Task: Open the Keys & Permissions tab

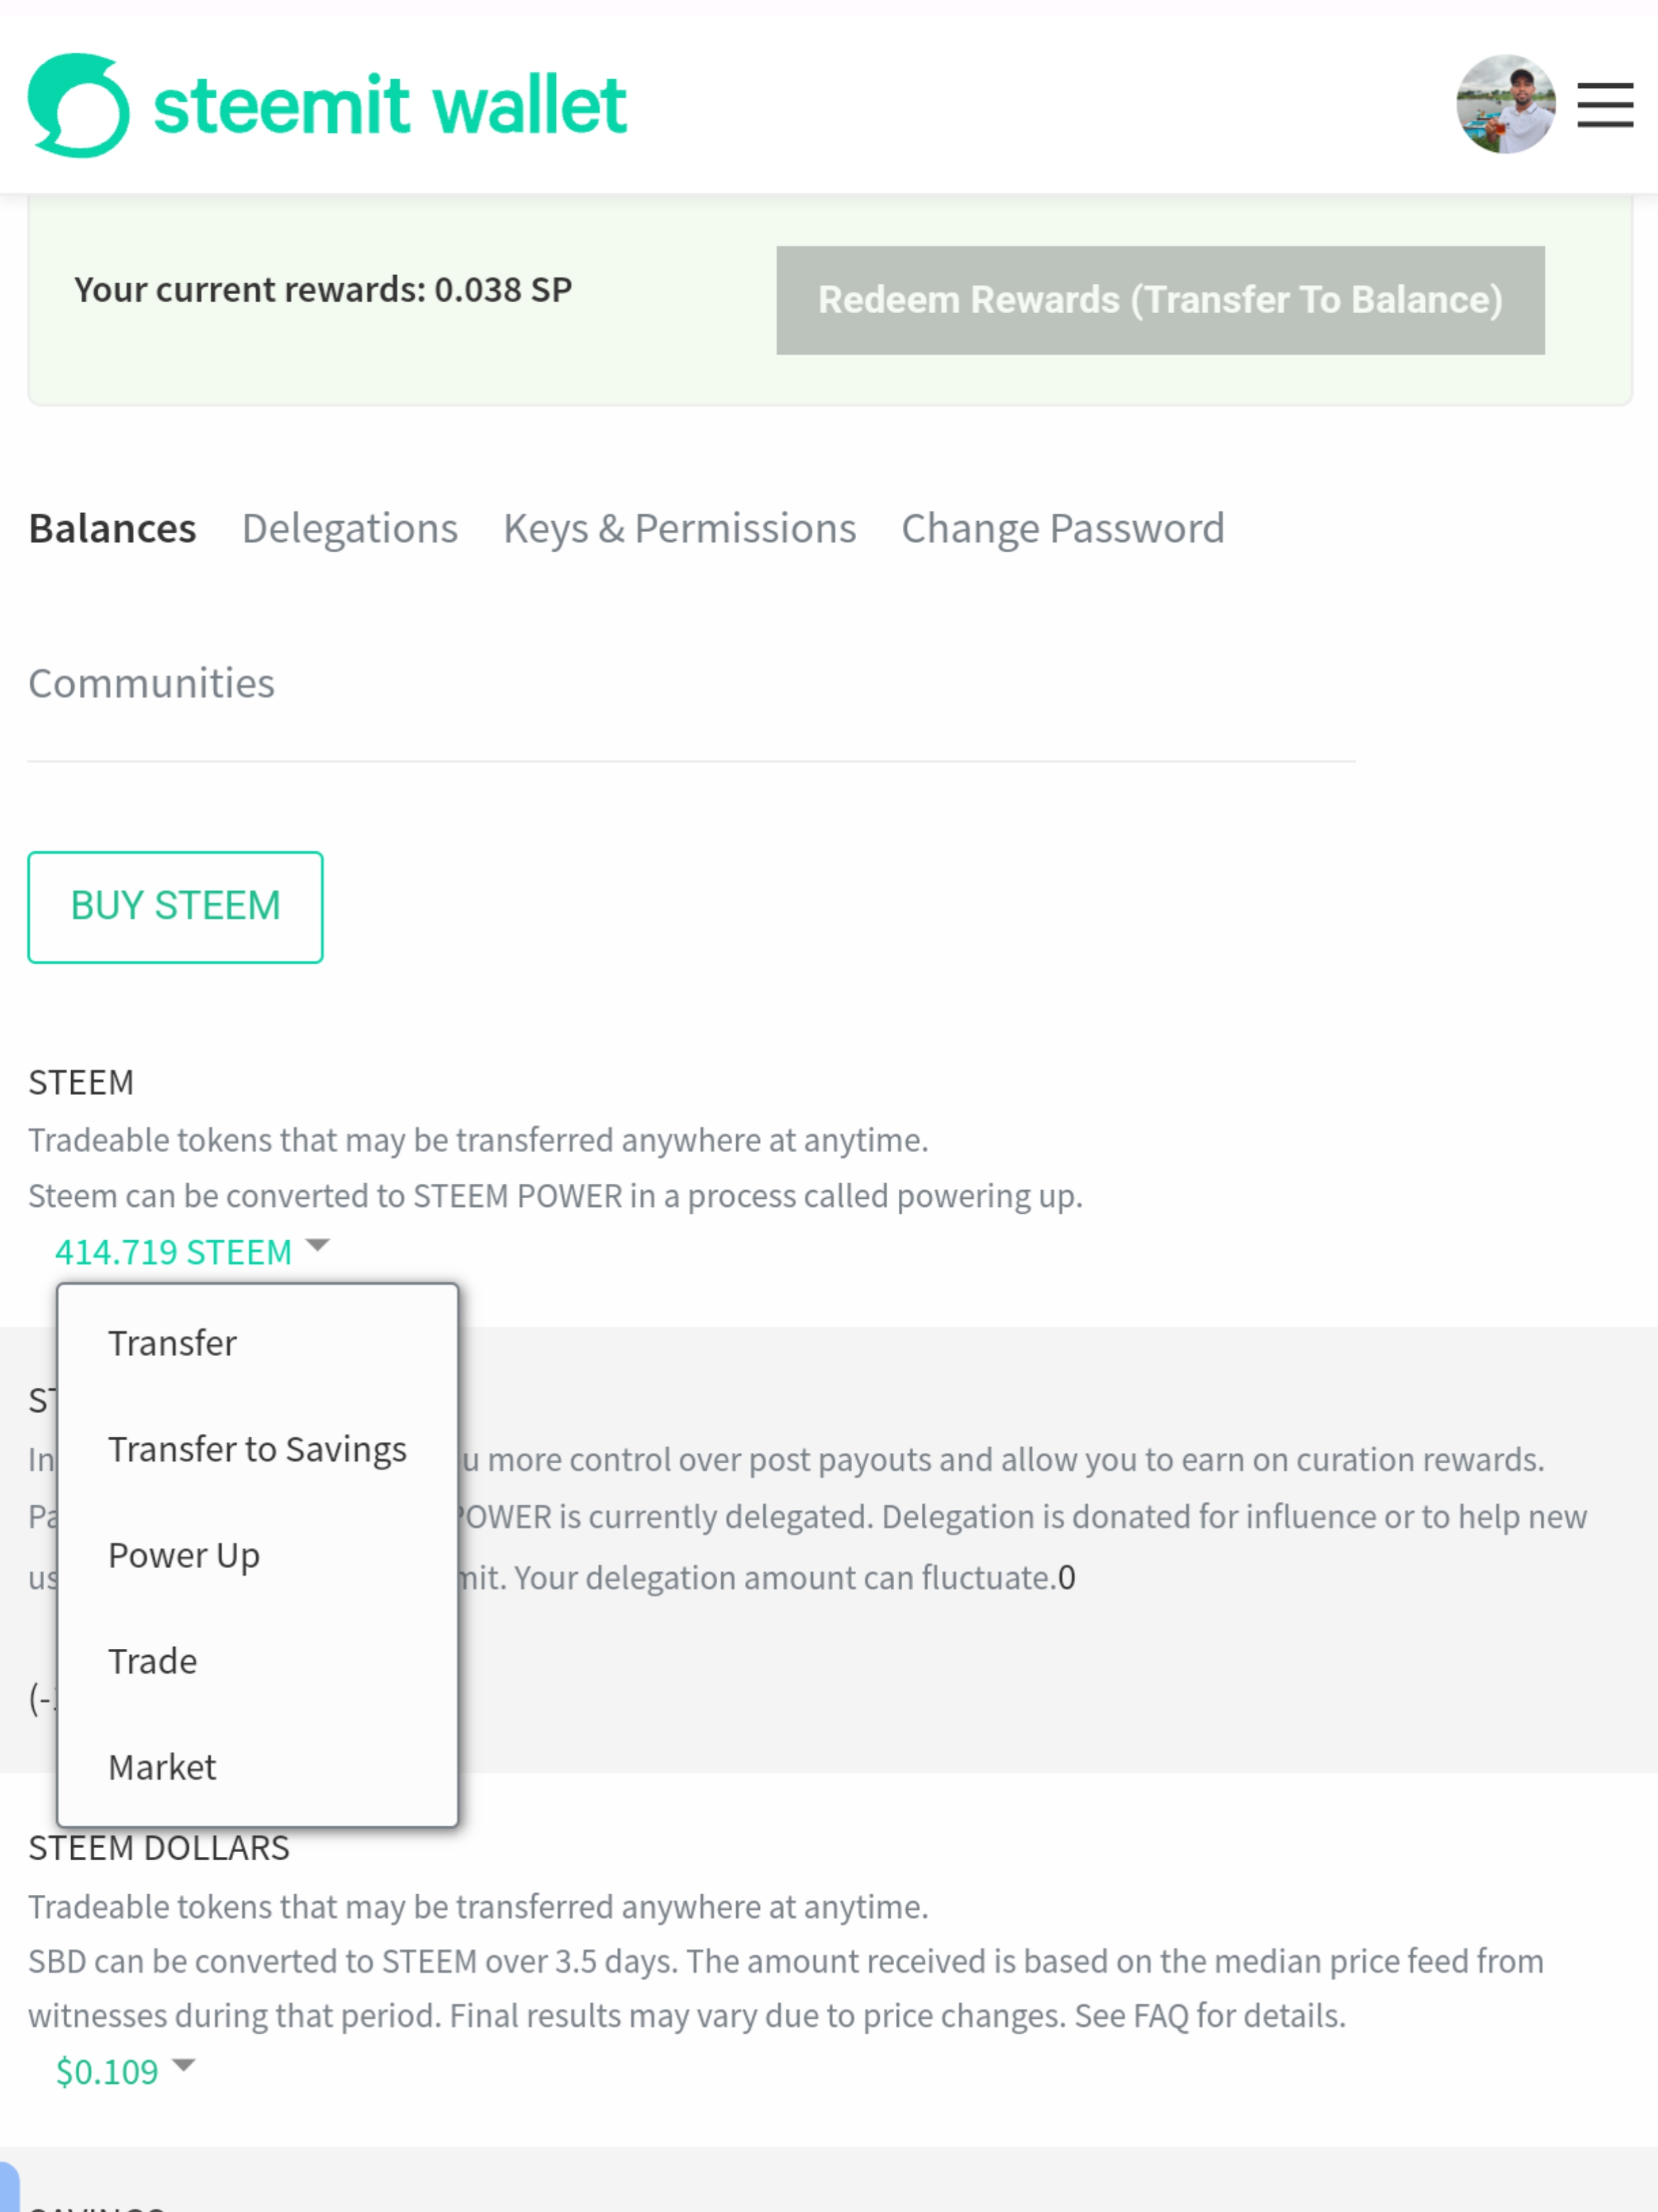Action: [680, 528]
